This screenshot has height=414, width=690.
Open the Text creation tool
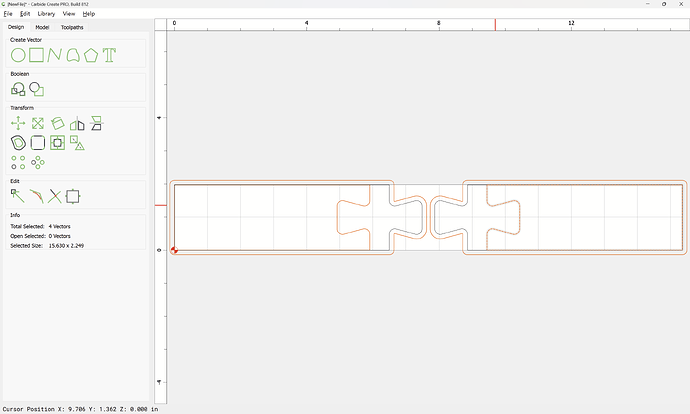pos(109,55)
